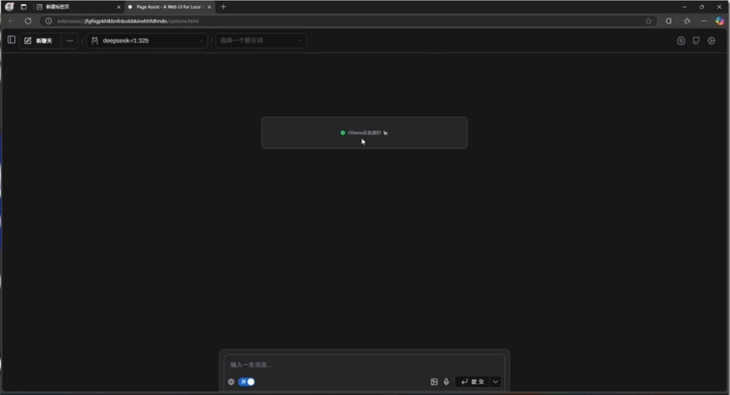Image resolution: width=730 pixels, height=395 pixels.
Task: Open the settings gear icon in header
Action: pyautogui.click(x=711, y=41)
